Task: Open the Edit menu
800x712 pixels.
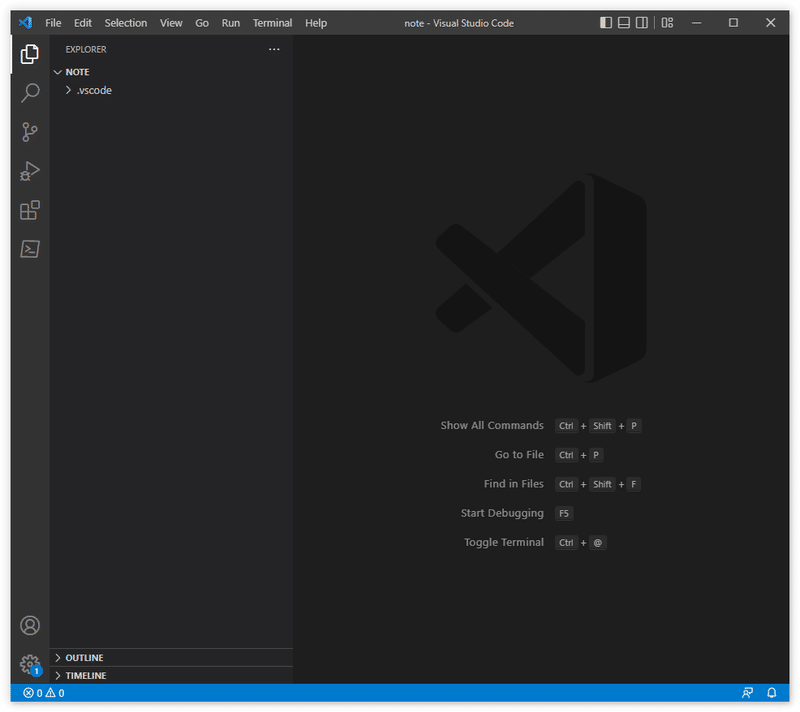Action: point(83,23)
